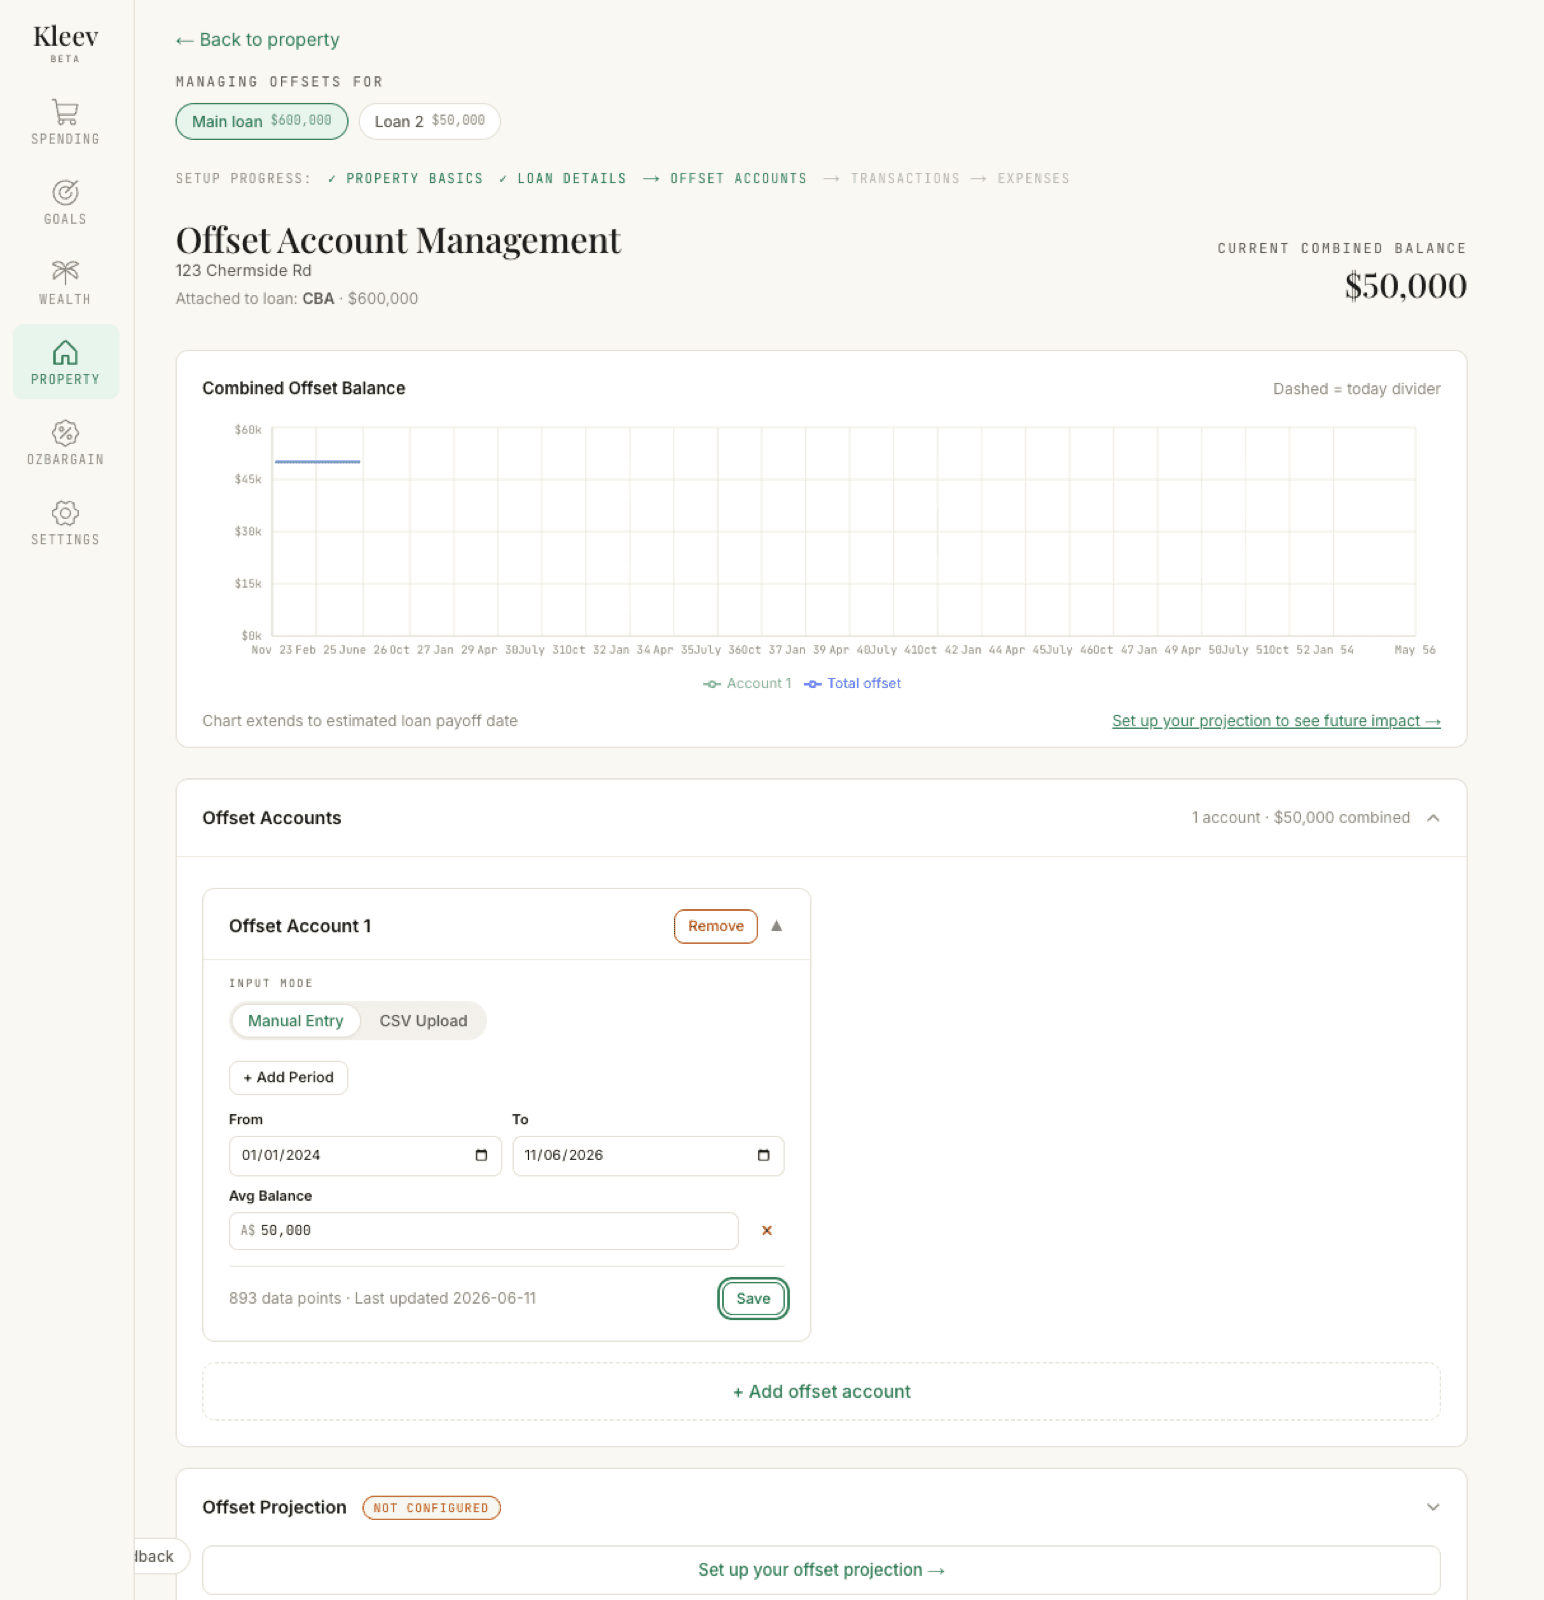Open projection link under the chart
Image resolution: width=1544 pixels, height=1600 pixels.
[1276, 721]
